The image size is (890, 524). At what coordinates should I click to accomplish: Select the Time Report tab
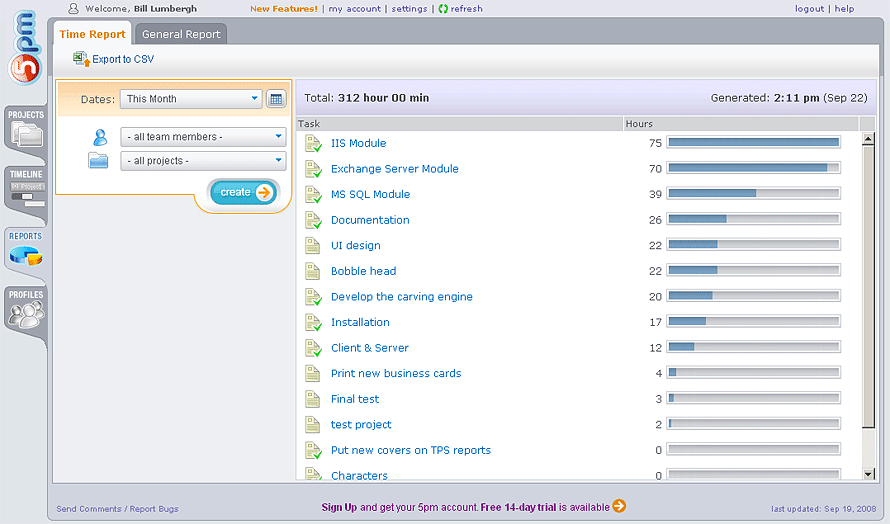[x=92, y=34]
